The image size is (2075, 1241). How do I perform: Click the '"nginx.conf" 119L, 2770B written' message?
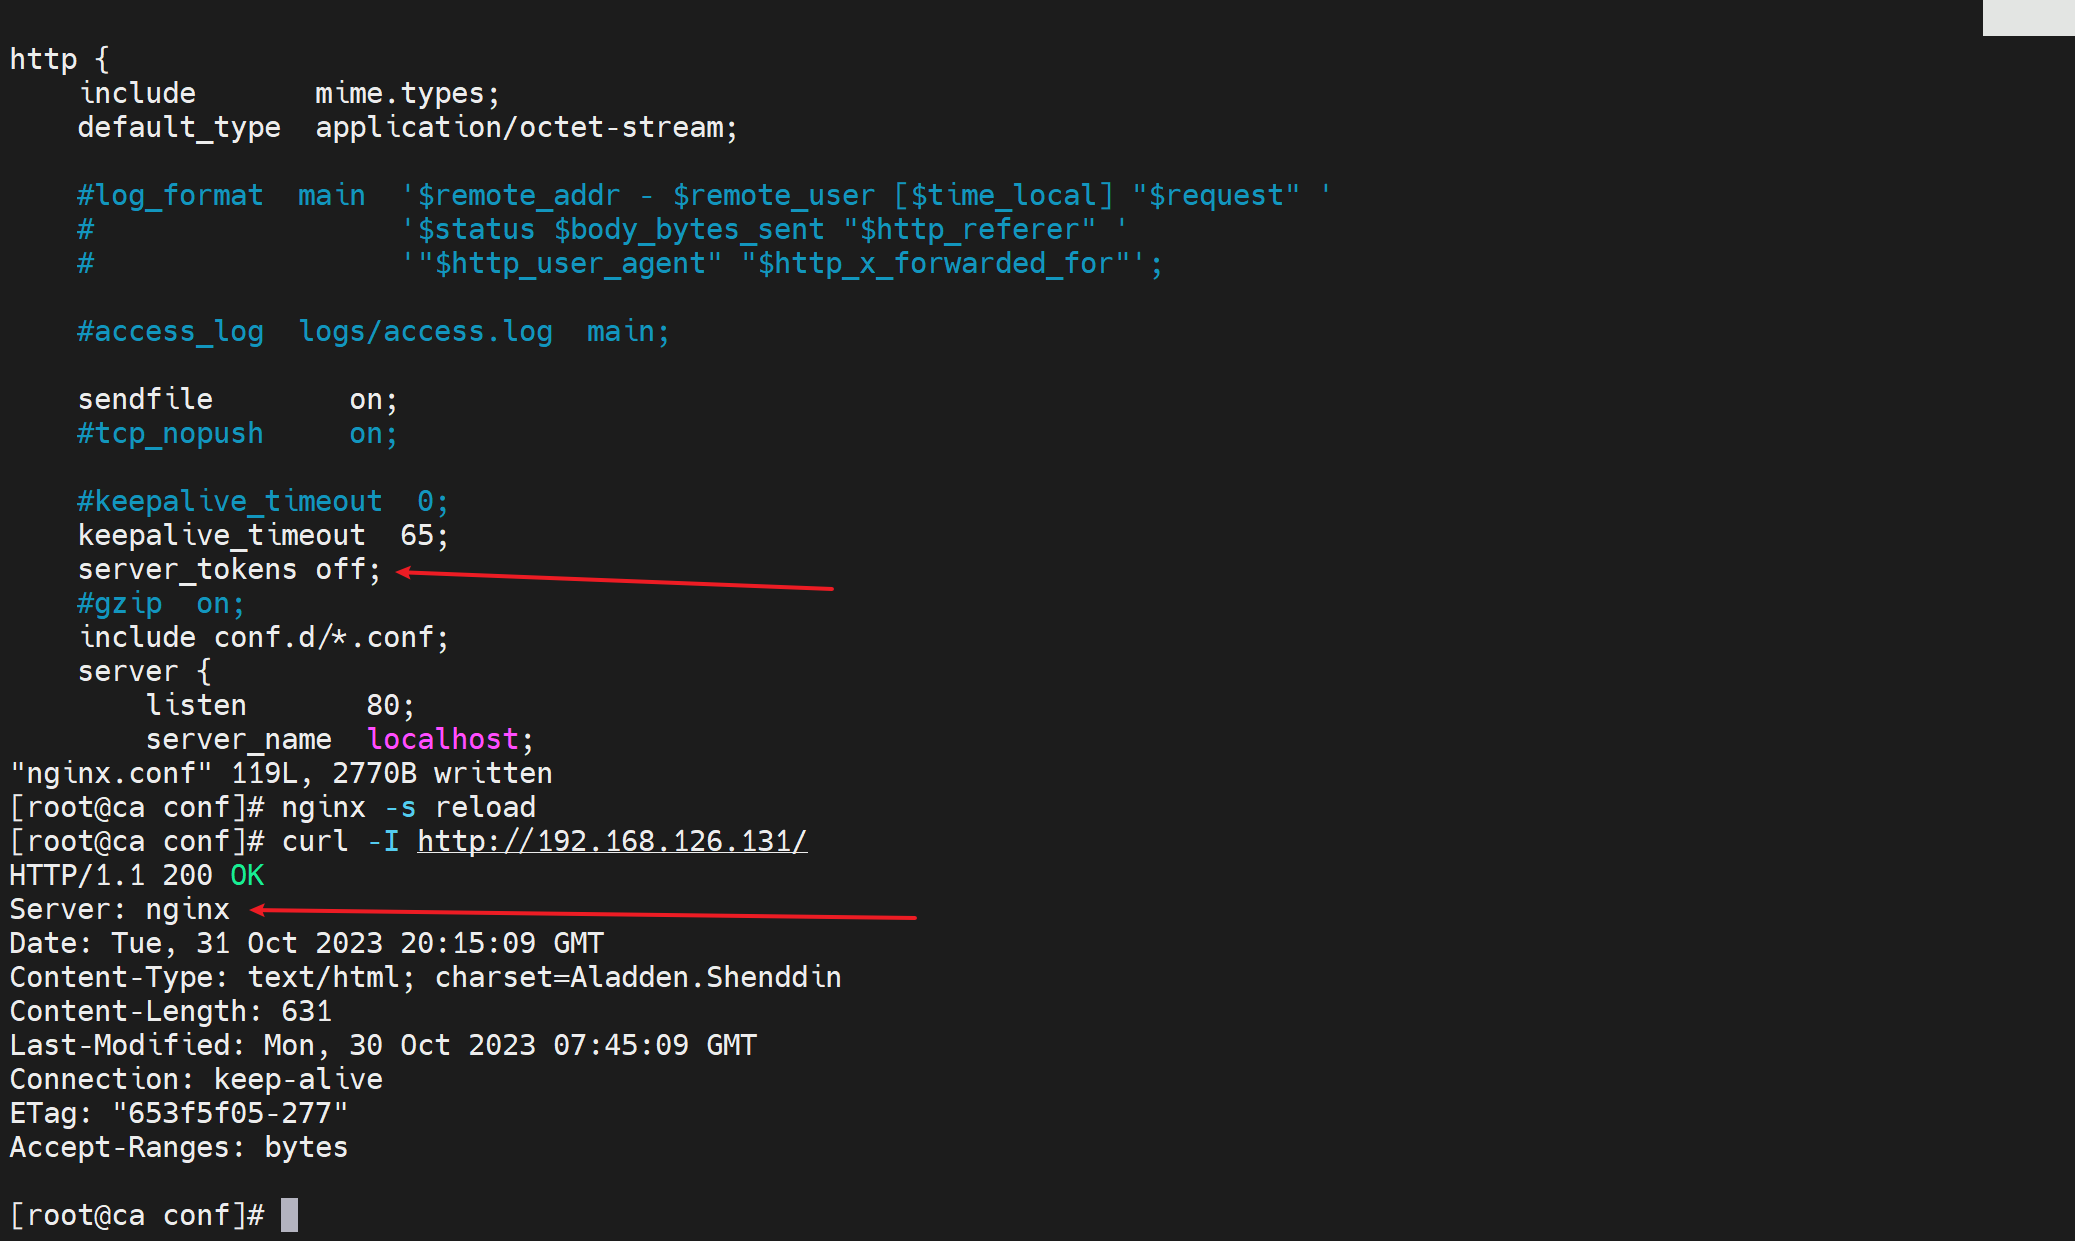pyautogui.click(x=281, y=773)
